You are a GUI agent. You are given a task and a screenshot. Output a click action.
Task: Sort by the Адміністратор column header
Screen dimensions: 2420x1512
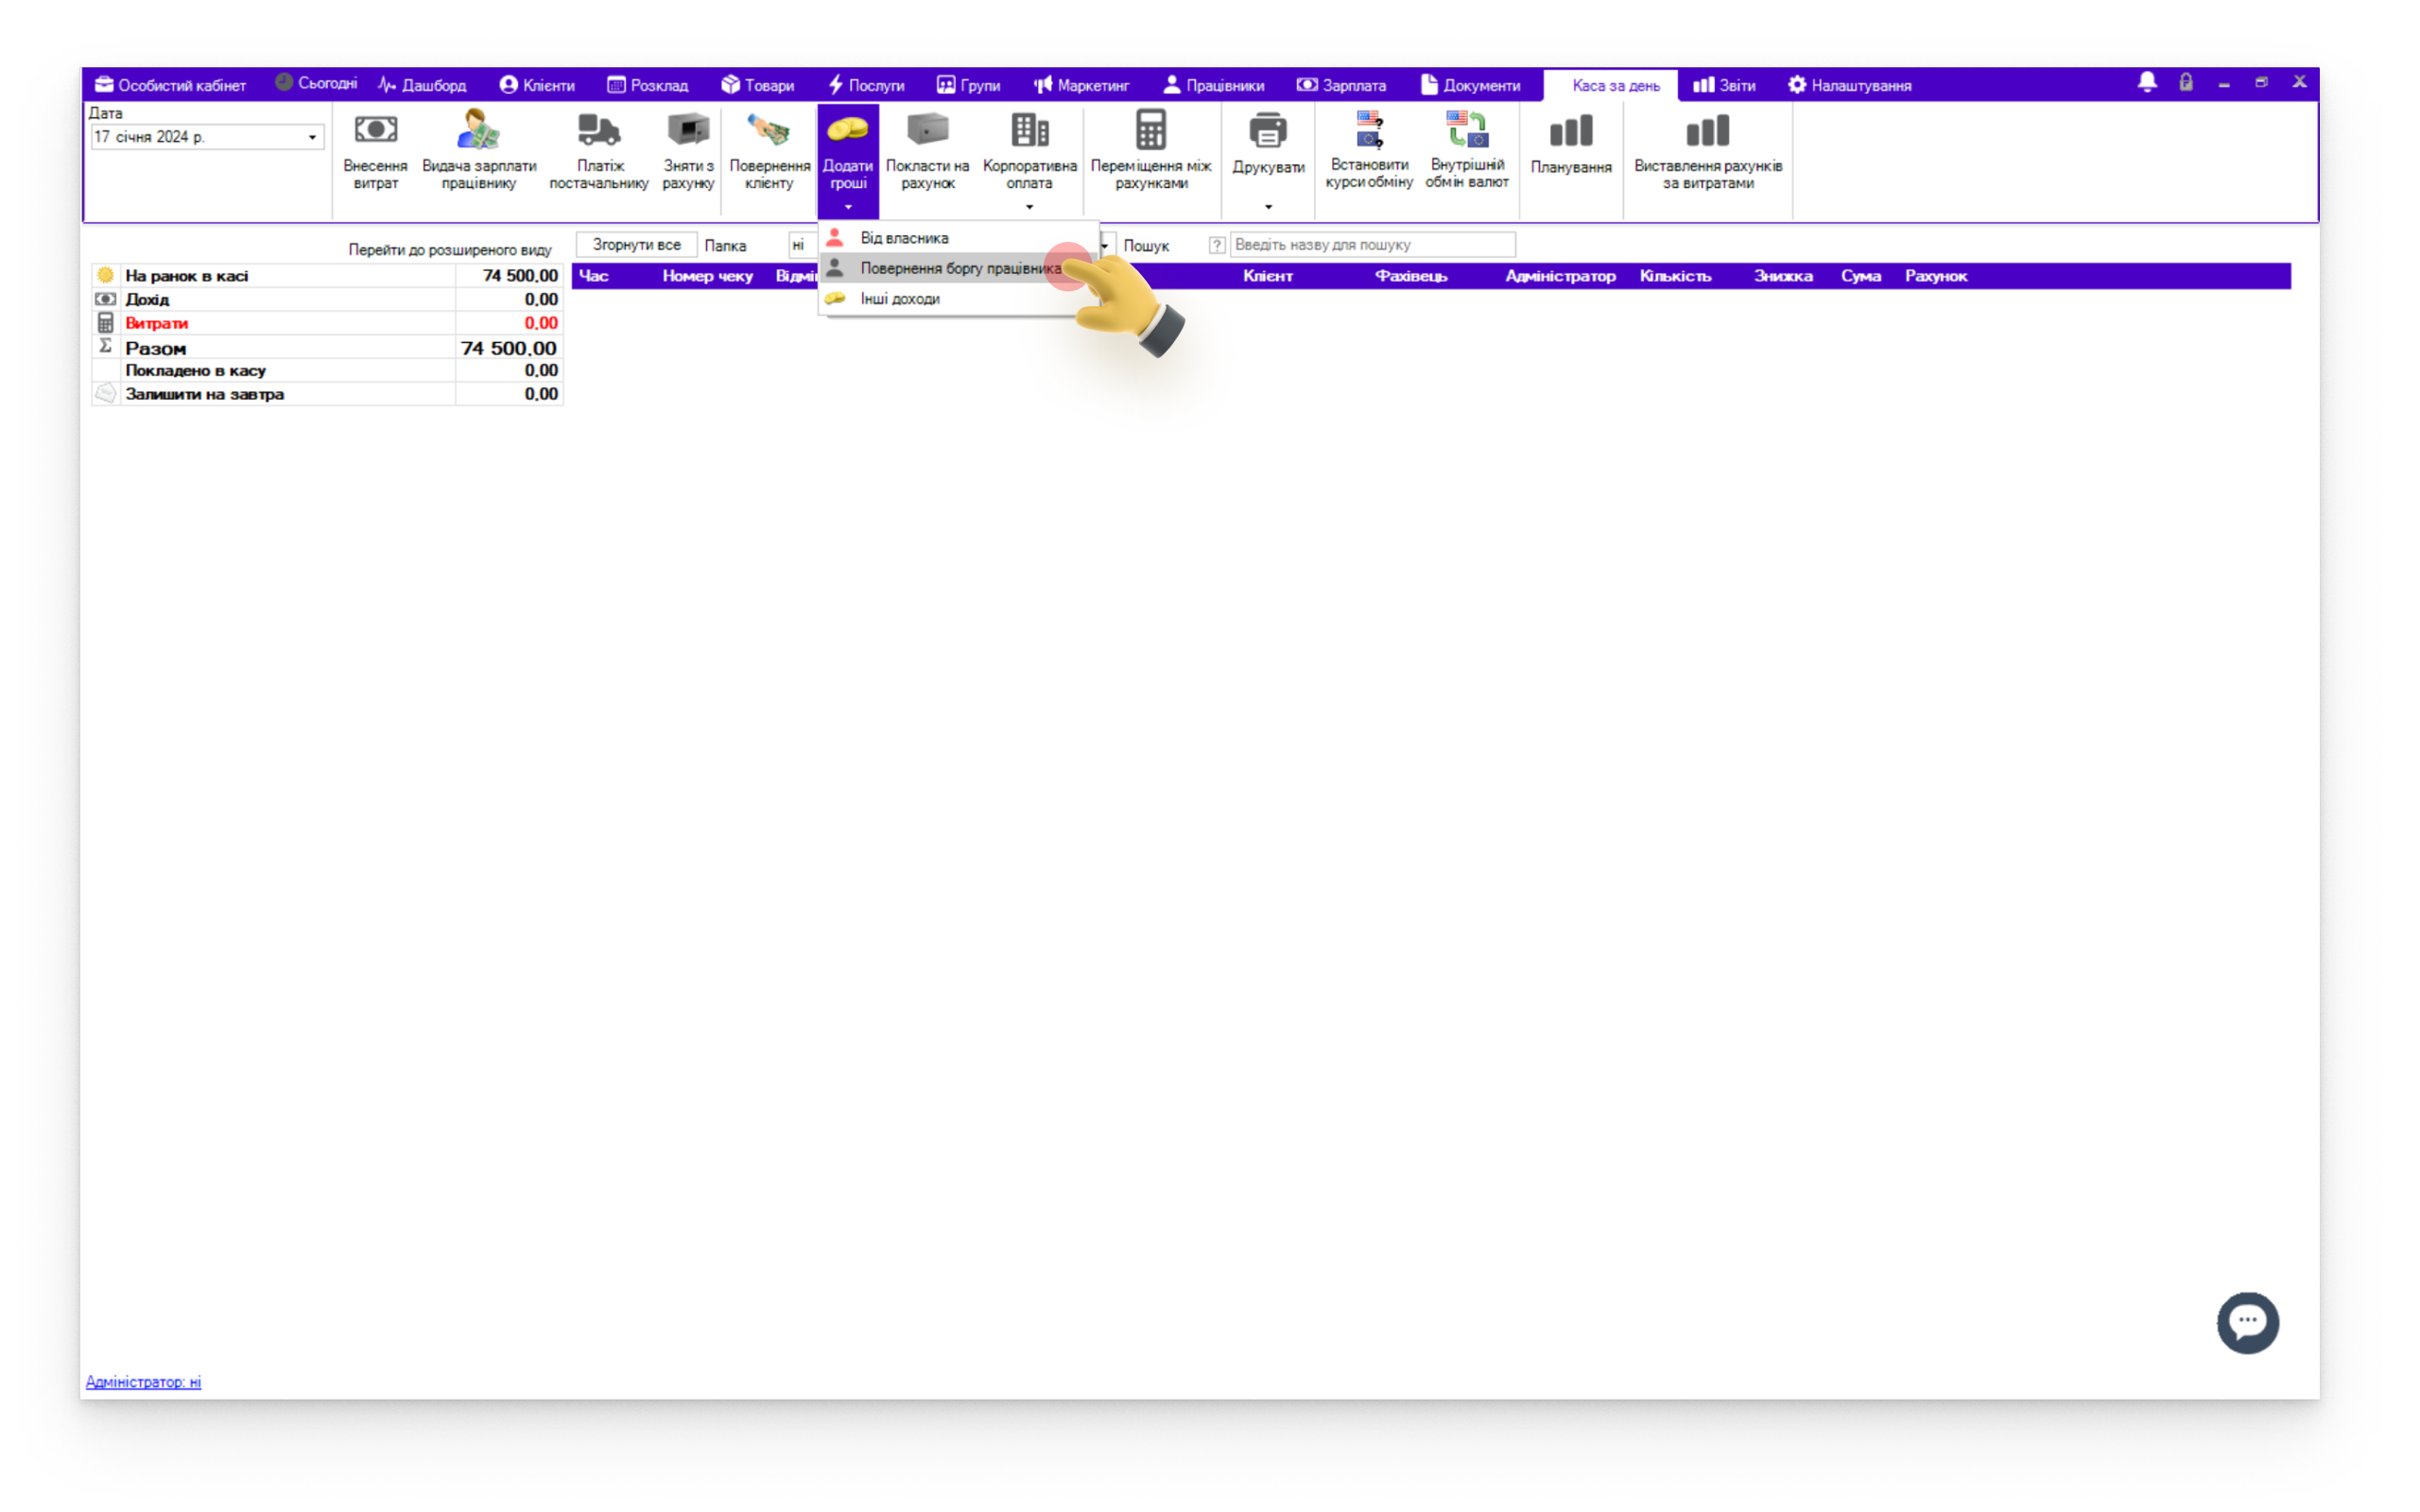1560,276
